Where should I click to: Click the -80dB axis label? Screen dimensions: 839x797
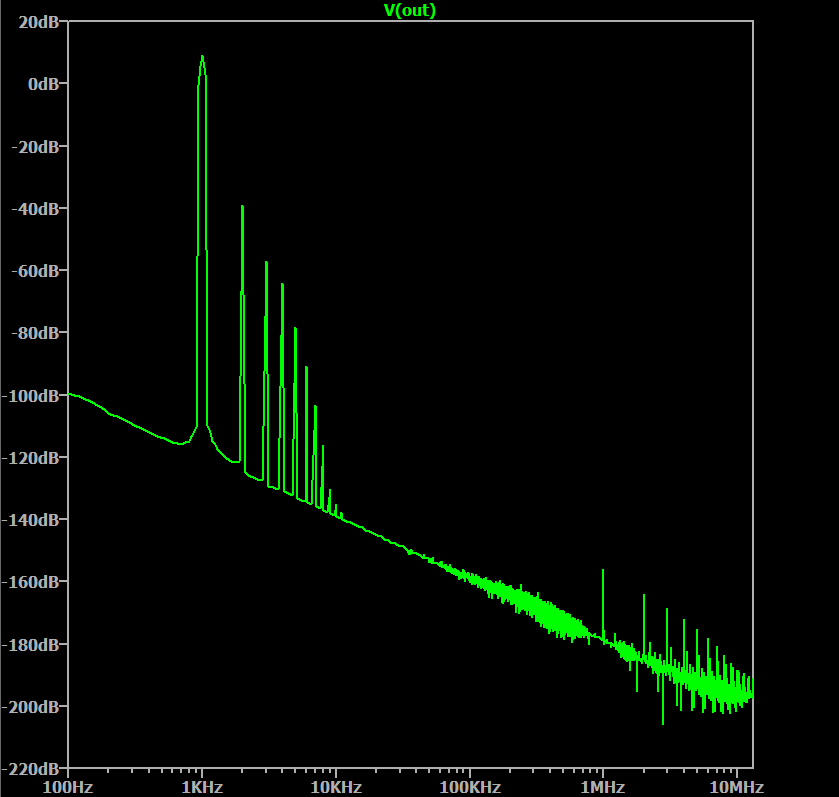click(35, 333)
